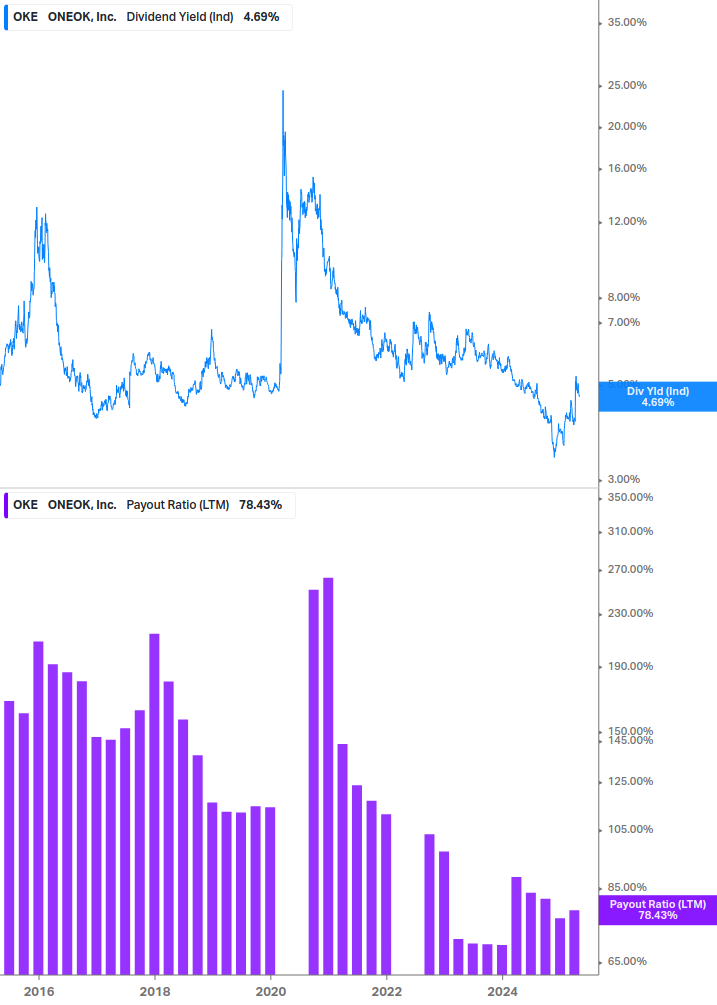Click the 190.00% payout axis label
The image size is (717, 1005).
pos(630,667)
